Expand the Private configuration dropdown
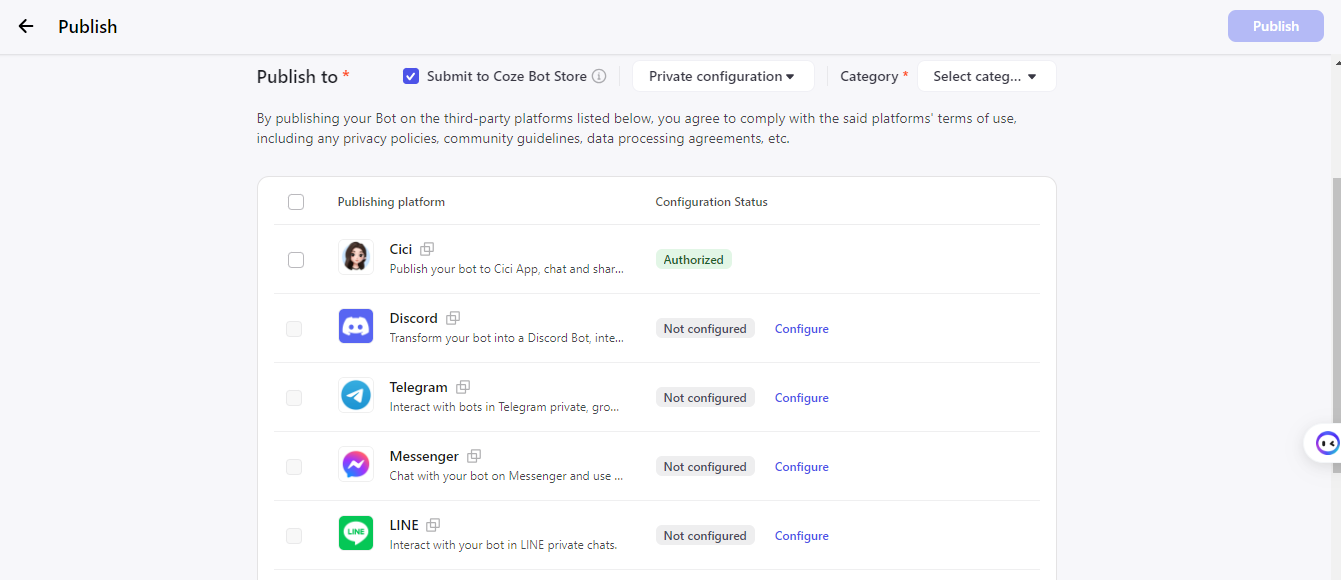The width and height of the screenshot is (1341, 580). click(x=722, y=76)
